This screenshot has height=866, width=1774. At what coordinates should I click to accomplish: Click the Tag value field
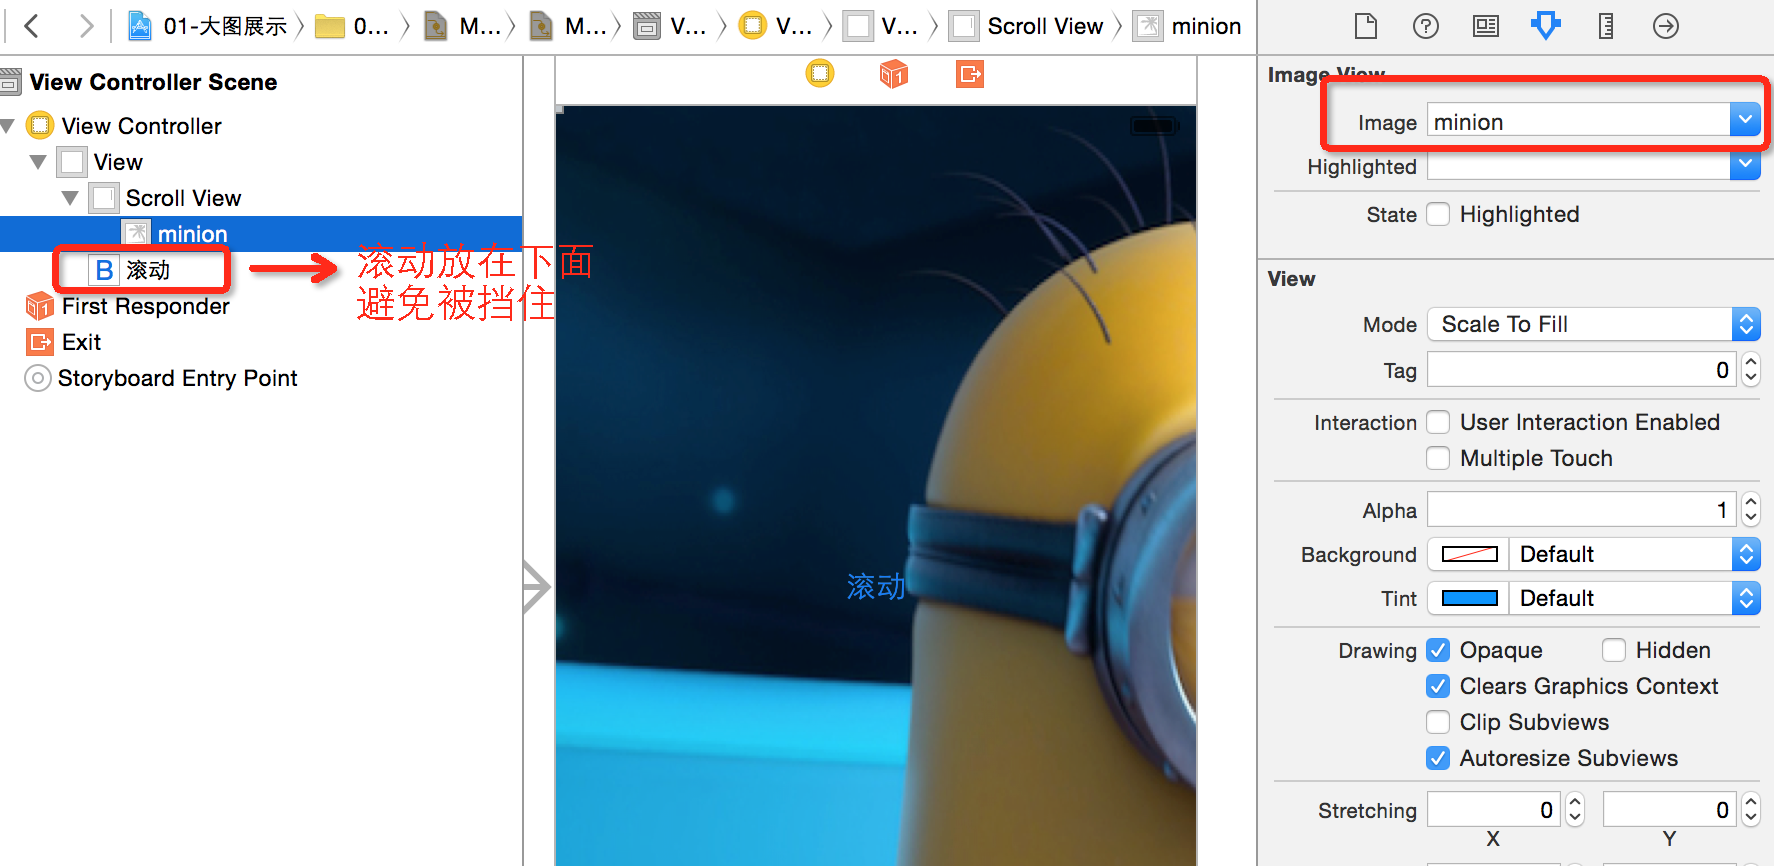[1582, 370]
